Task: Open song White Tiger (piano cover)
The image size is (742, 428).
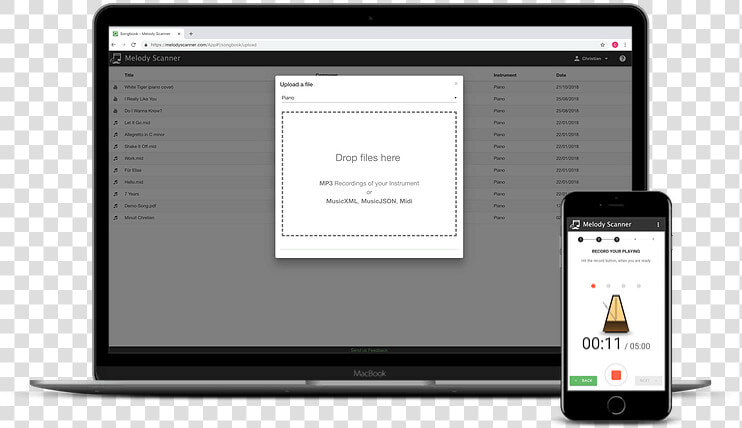Action: tap(149, 87)
